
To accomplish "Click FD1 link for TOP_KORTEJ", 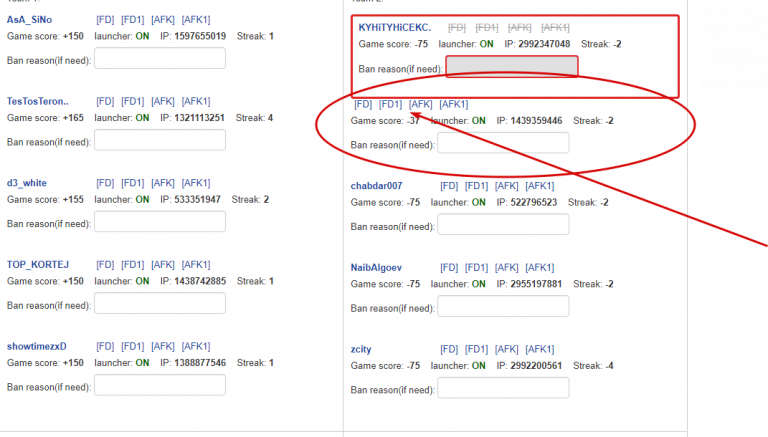I will (133, 265).
